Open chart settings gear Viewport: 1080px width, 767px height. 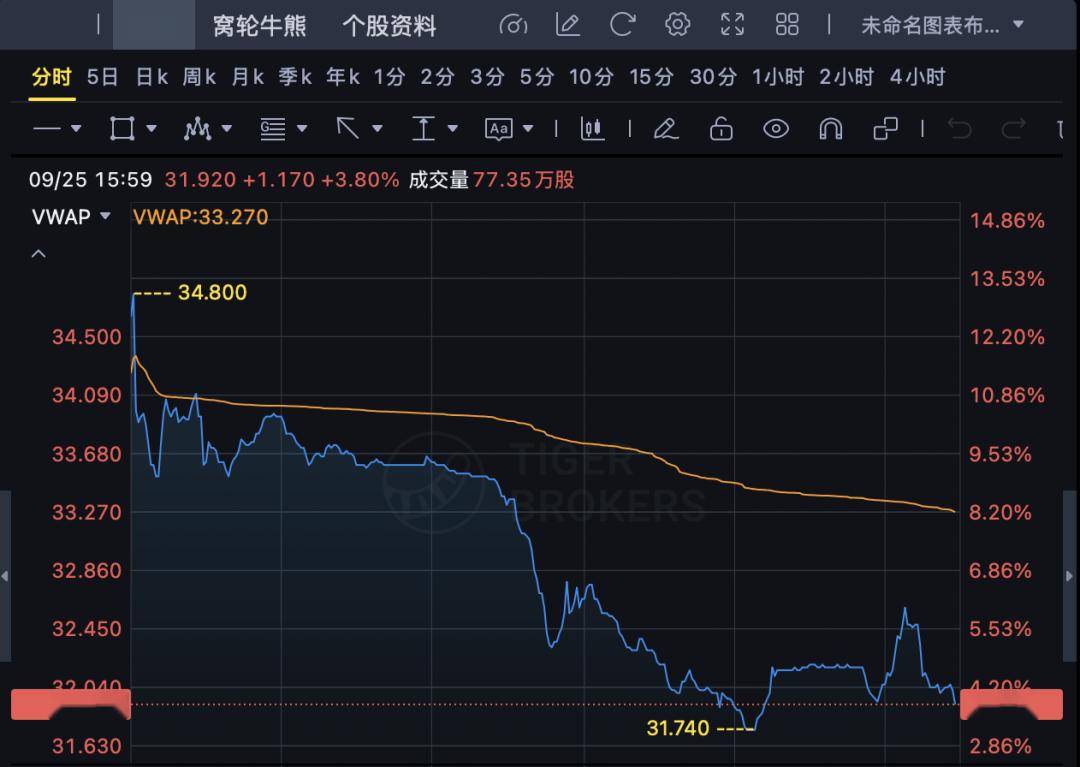point(678,25)
